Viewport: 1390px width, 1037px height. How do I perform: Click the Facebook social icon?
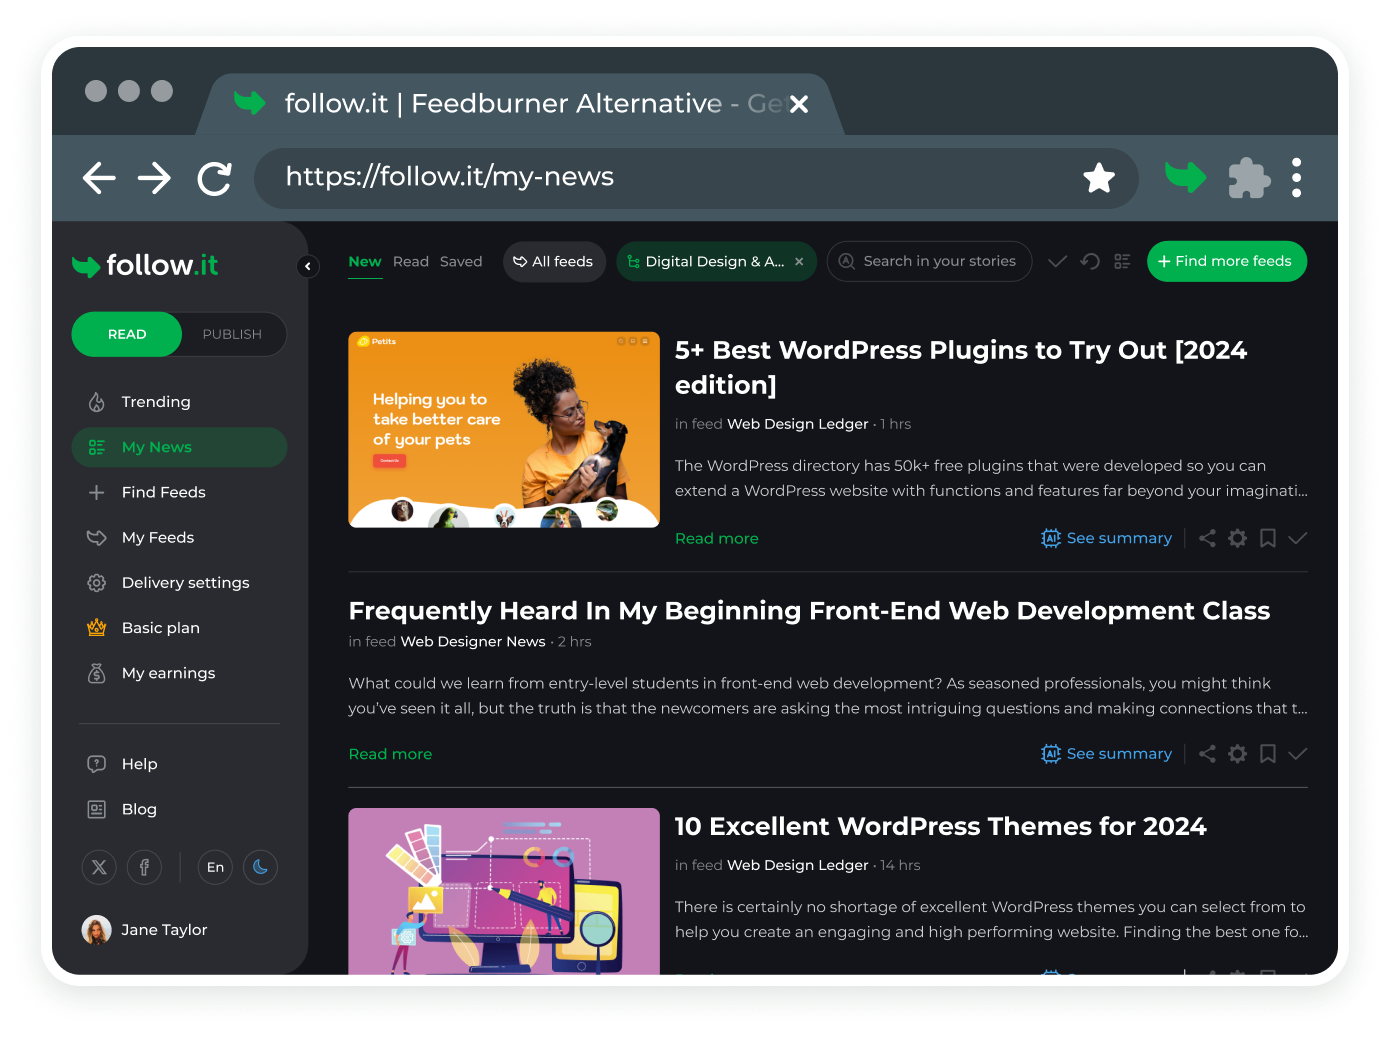pyautogui.click(x=144, y=867)
